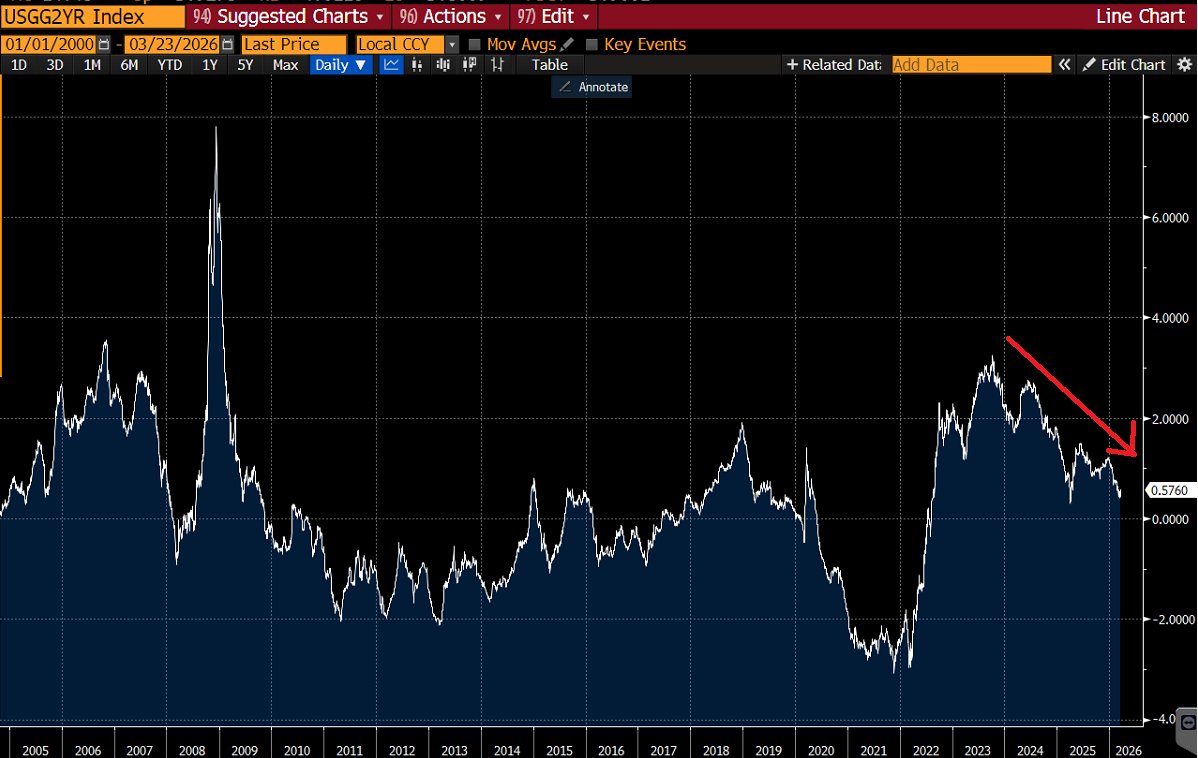
Task: Click the 2026 x-axis year label
Action: coord(1128,750)
